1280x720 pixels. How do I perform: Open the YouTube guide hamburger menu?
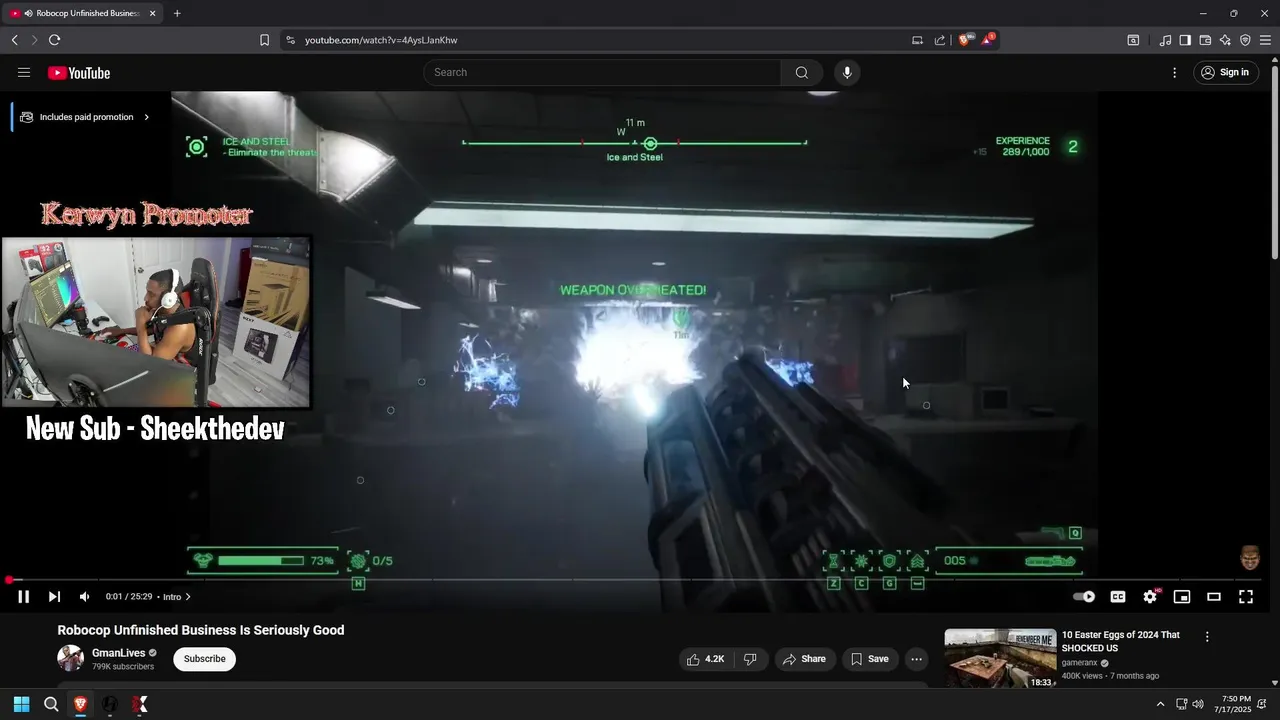[x=24, y=72]
